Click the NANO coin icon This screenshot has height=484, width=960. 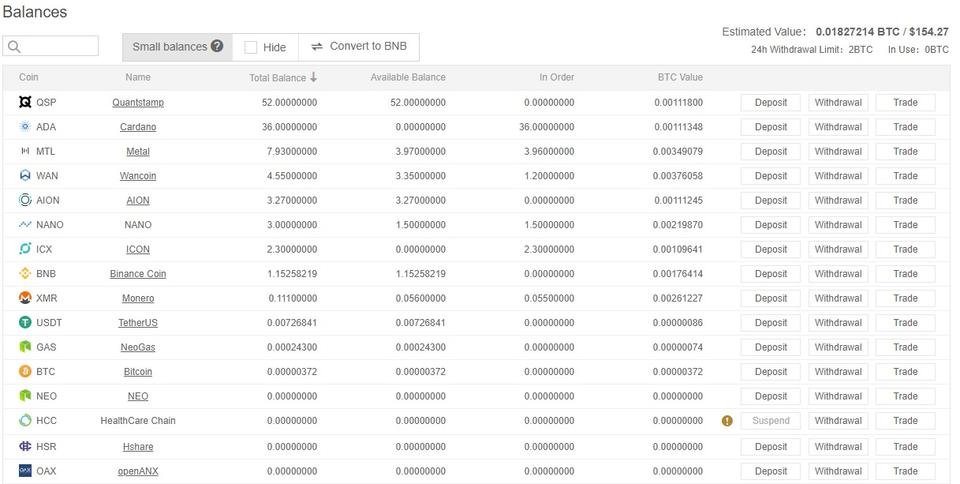pyautogui.click(x=25, y=225)
